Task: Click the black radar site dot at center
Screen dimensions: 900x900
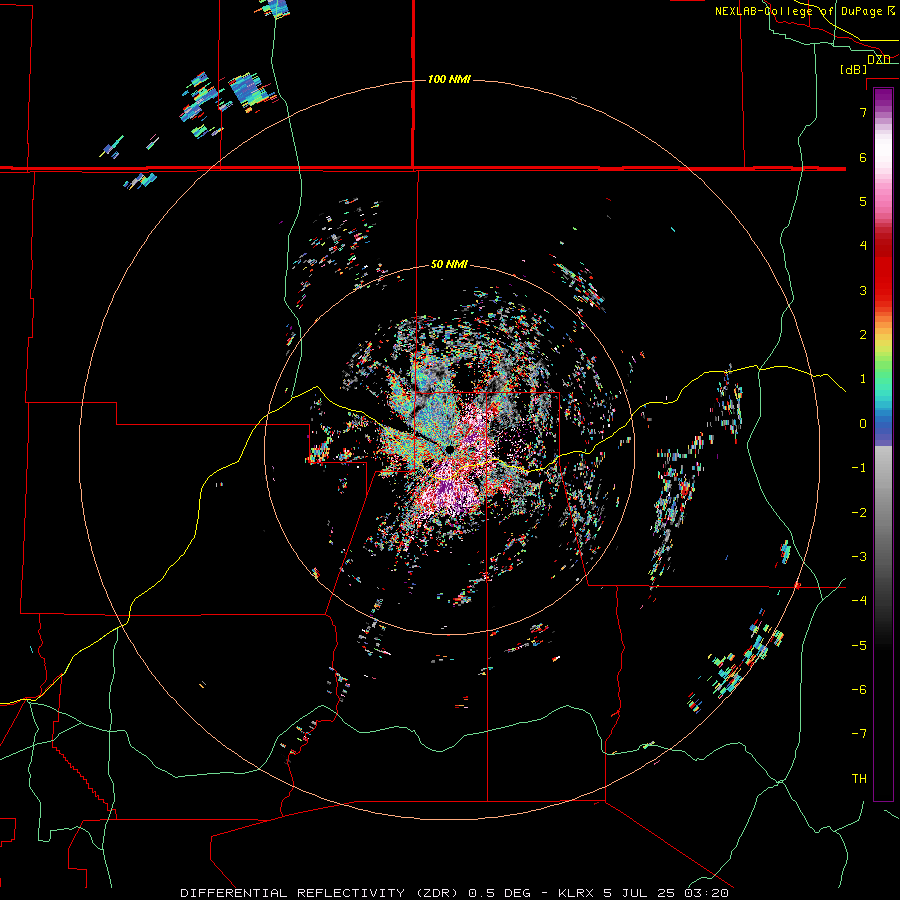Action: 449,449
